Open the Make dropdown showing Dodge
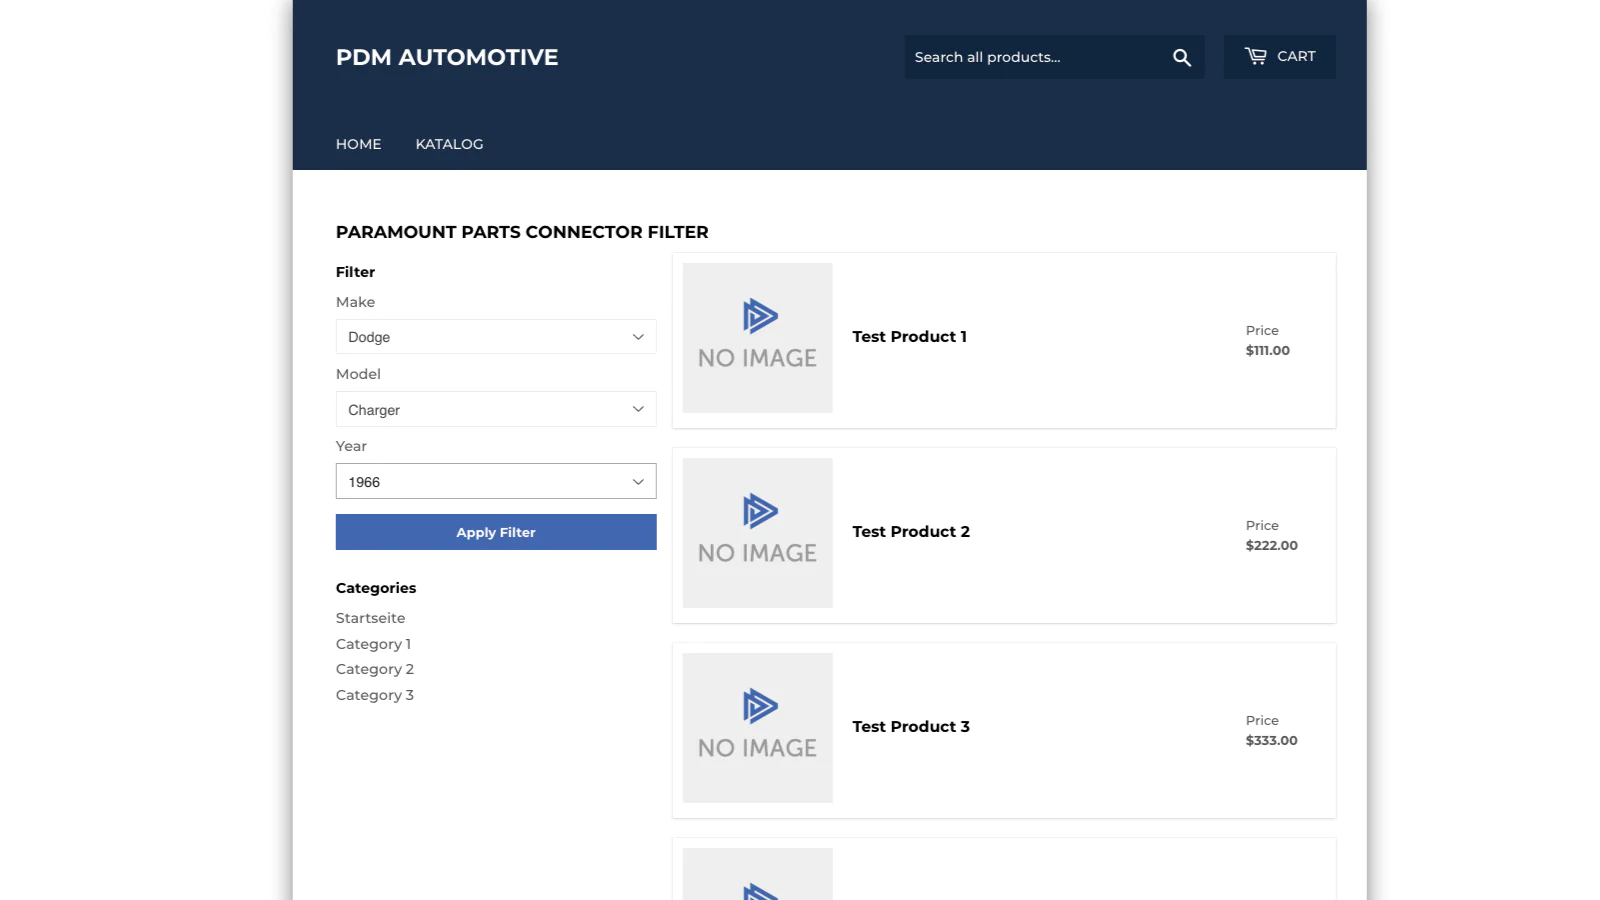The height and width of the screenshot is (900, 1600). (x=496, y=337)
